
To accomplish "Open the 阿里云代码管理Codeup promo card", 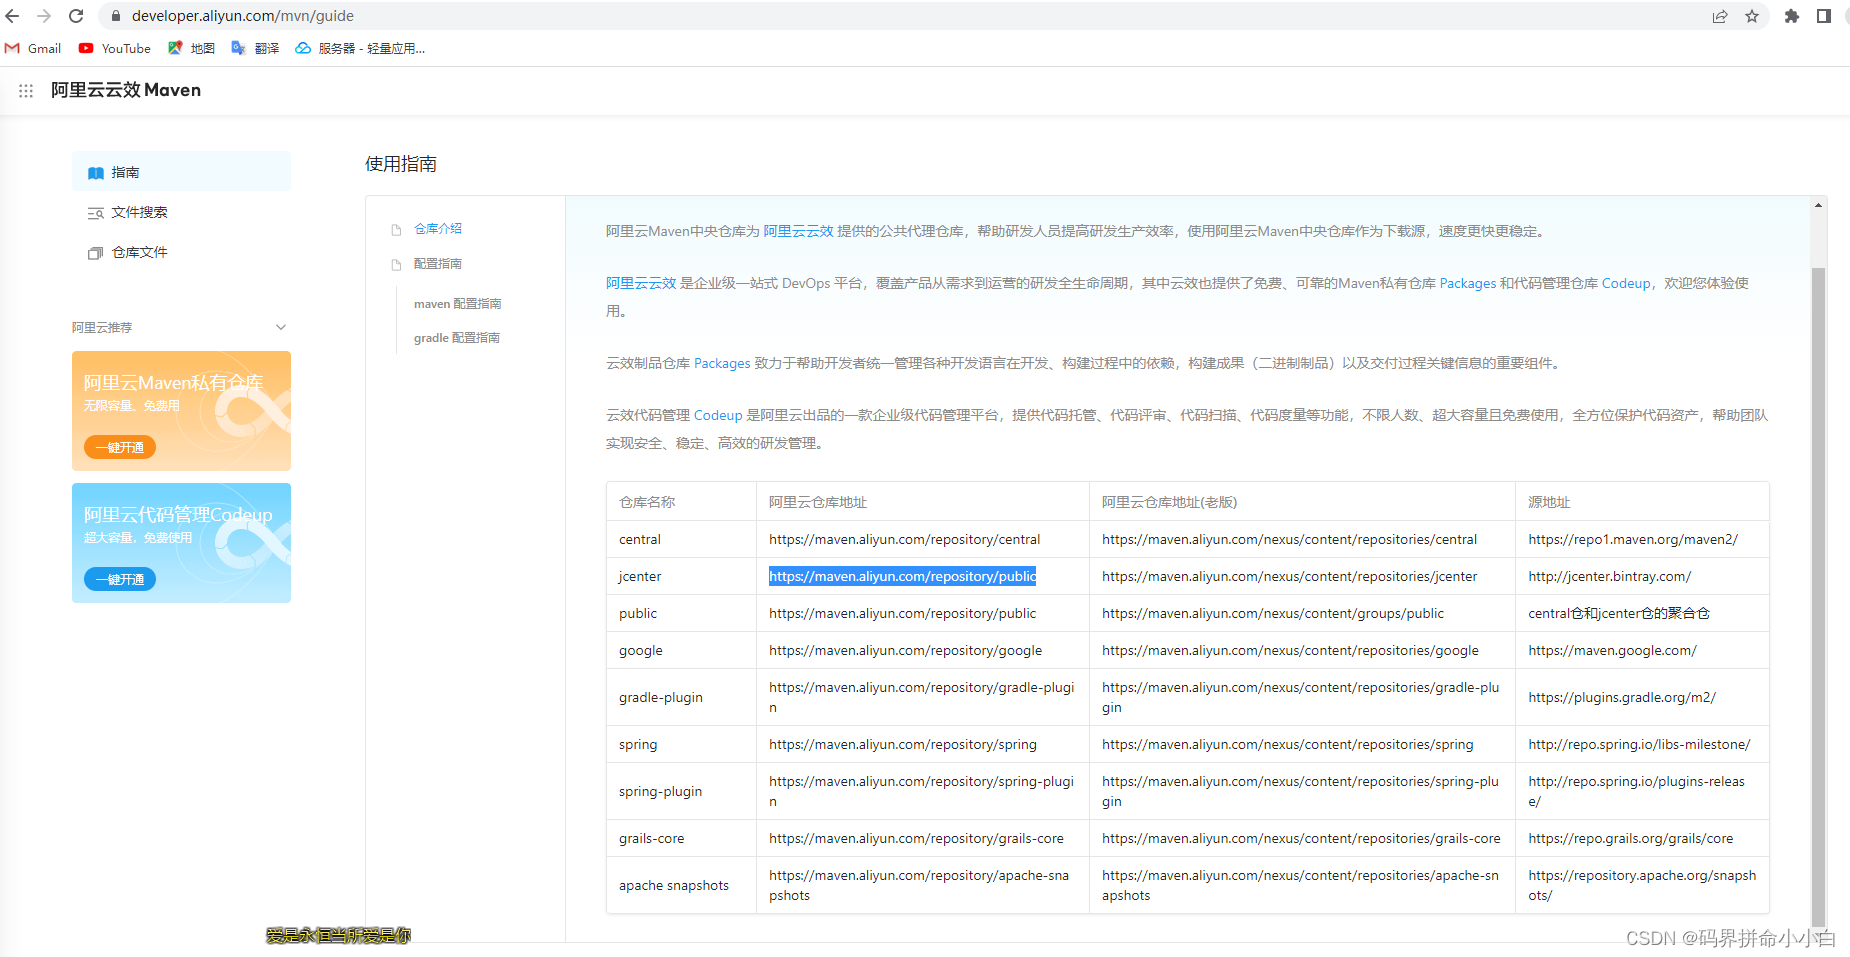I will click(x=181, y=543).
